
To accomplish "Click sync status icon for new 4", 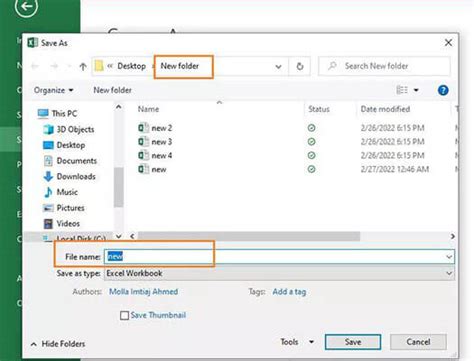I will (x=311, y=155).
